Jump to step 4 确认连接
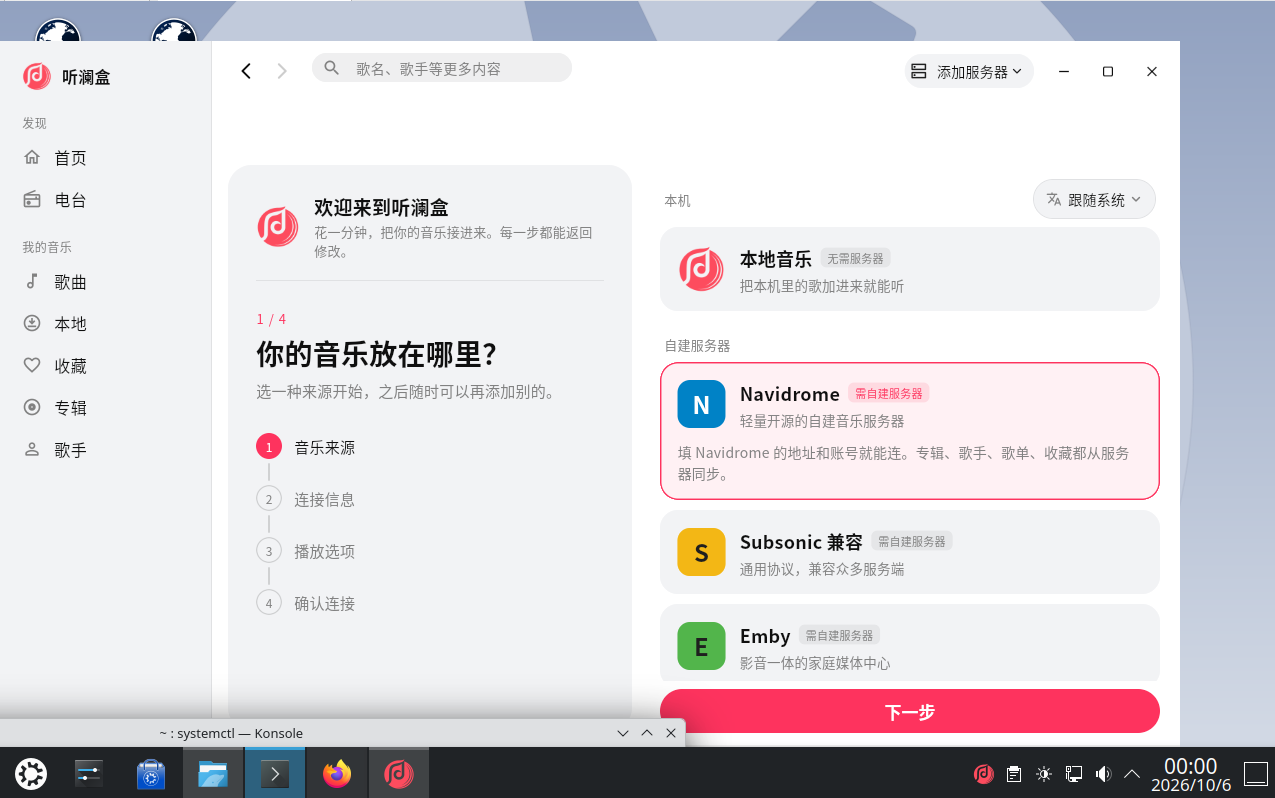This screenshot has width=1275, height=798. pos(306,603)
